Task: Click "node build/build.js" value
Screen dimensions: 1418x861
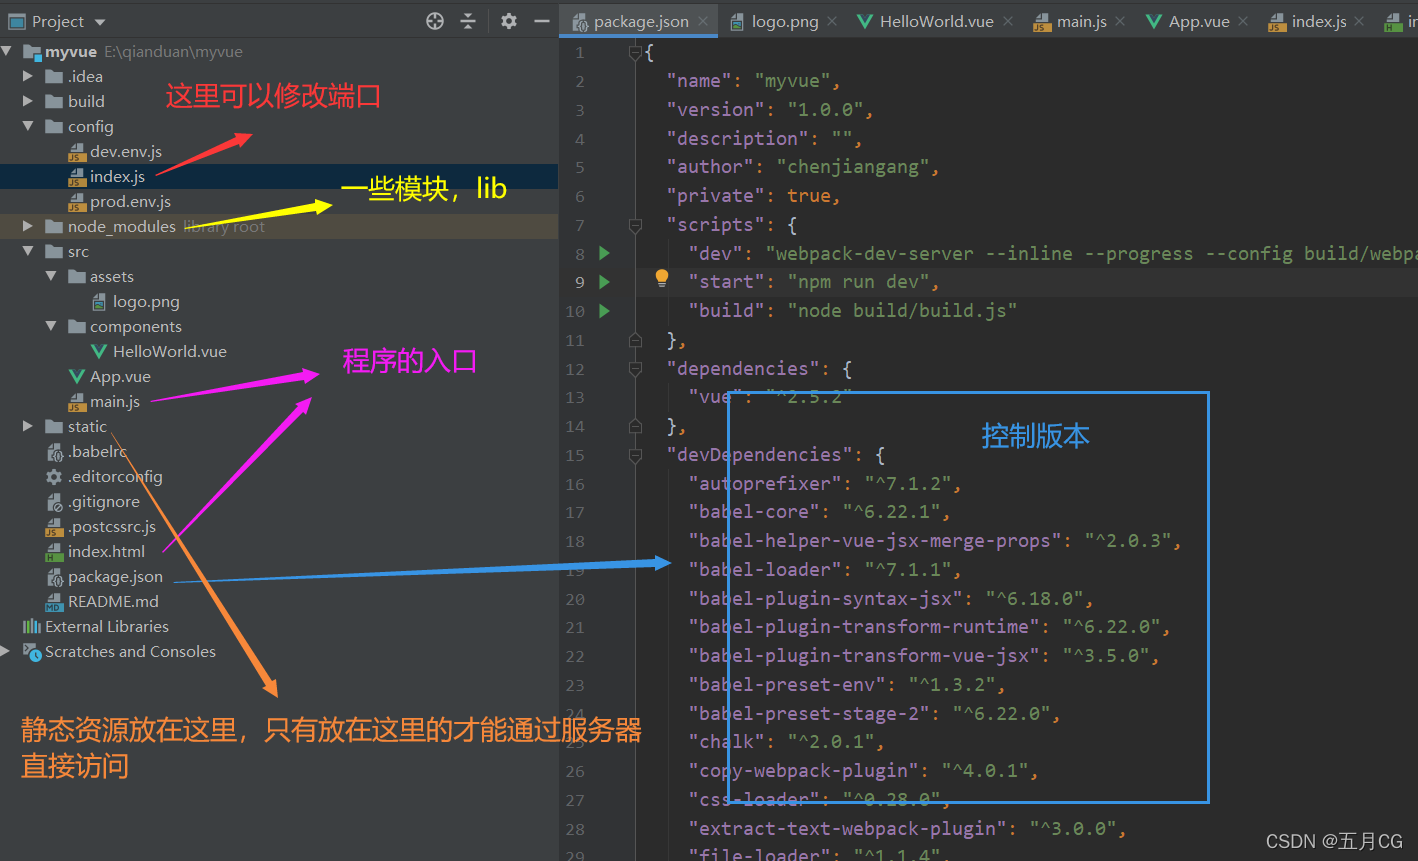Action: 902,311
